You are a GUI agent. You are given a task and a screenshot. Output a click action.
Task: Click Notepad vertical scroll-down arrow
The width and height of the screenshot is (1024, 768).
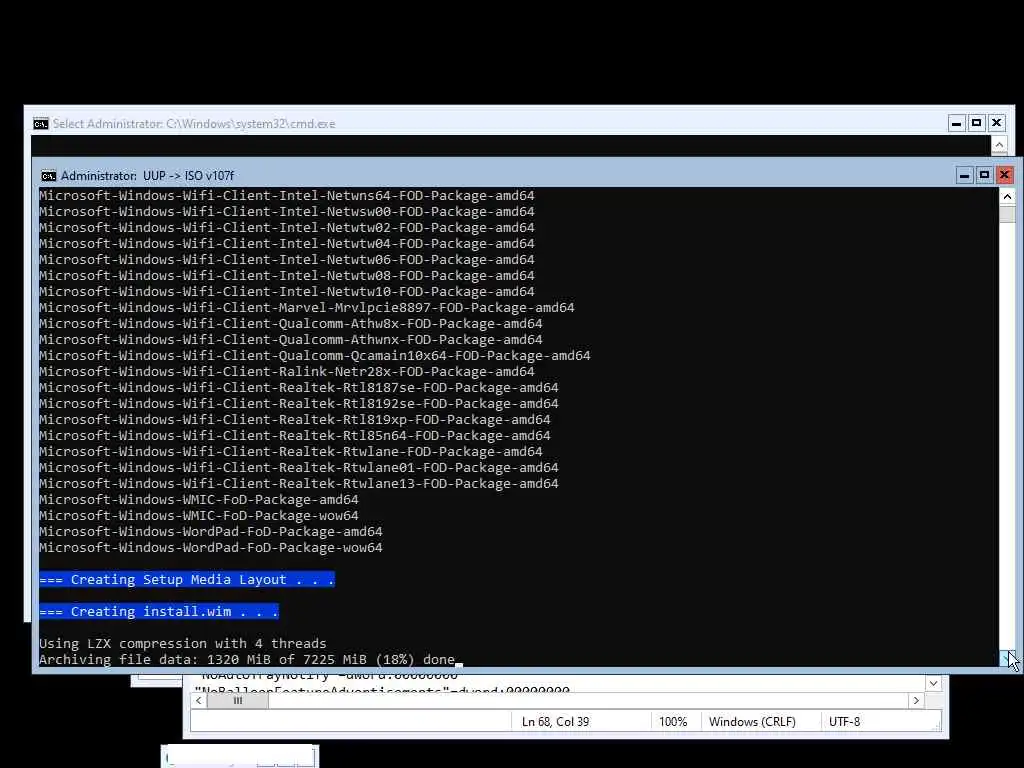point(934,683)
